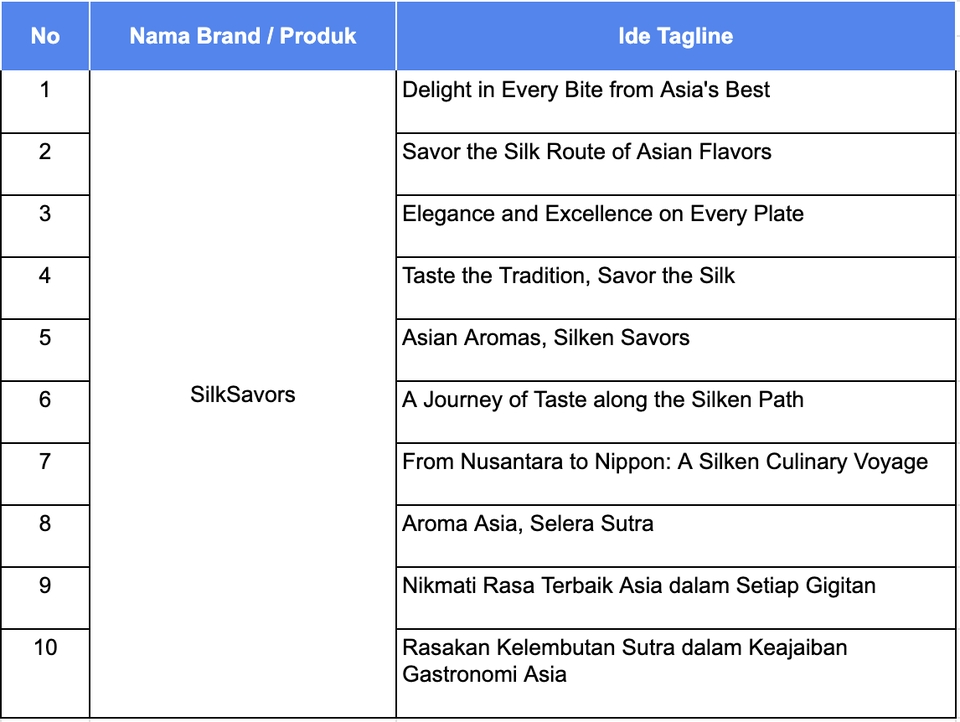Select tagline "Delight in Every Bite from Asia's Best"
960x722 pixels.
586,90
